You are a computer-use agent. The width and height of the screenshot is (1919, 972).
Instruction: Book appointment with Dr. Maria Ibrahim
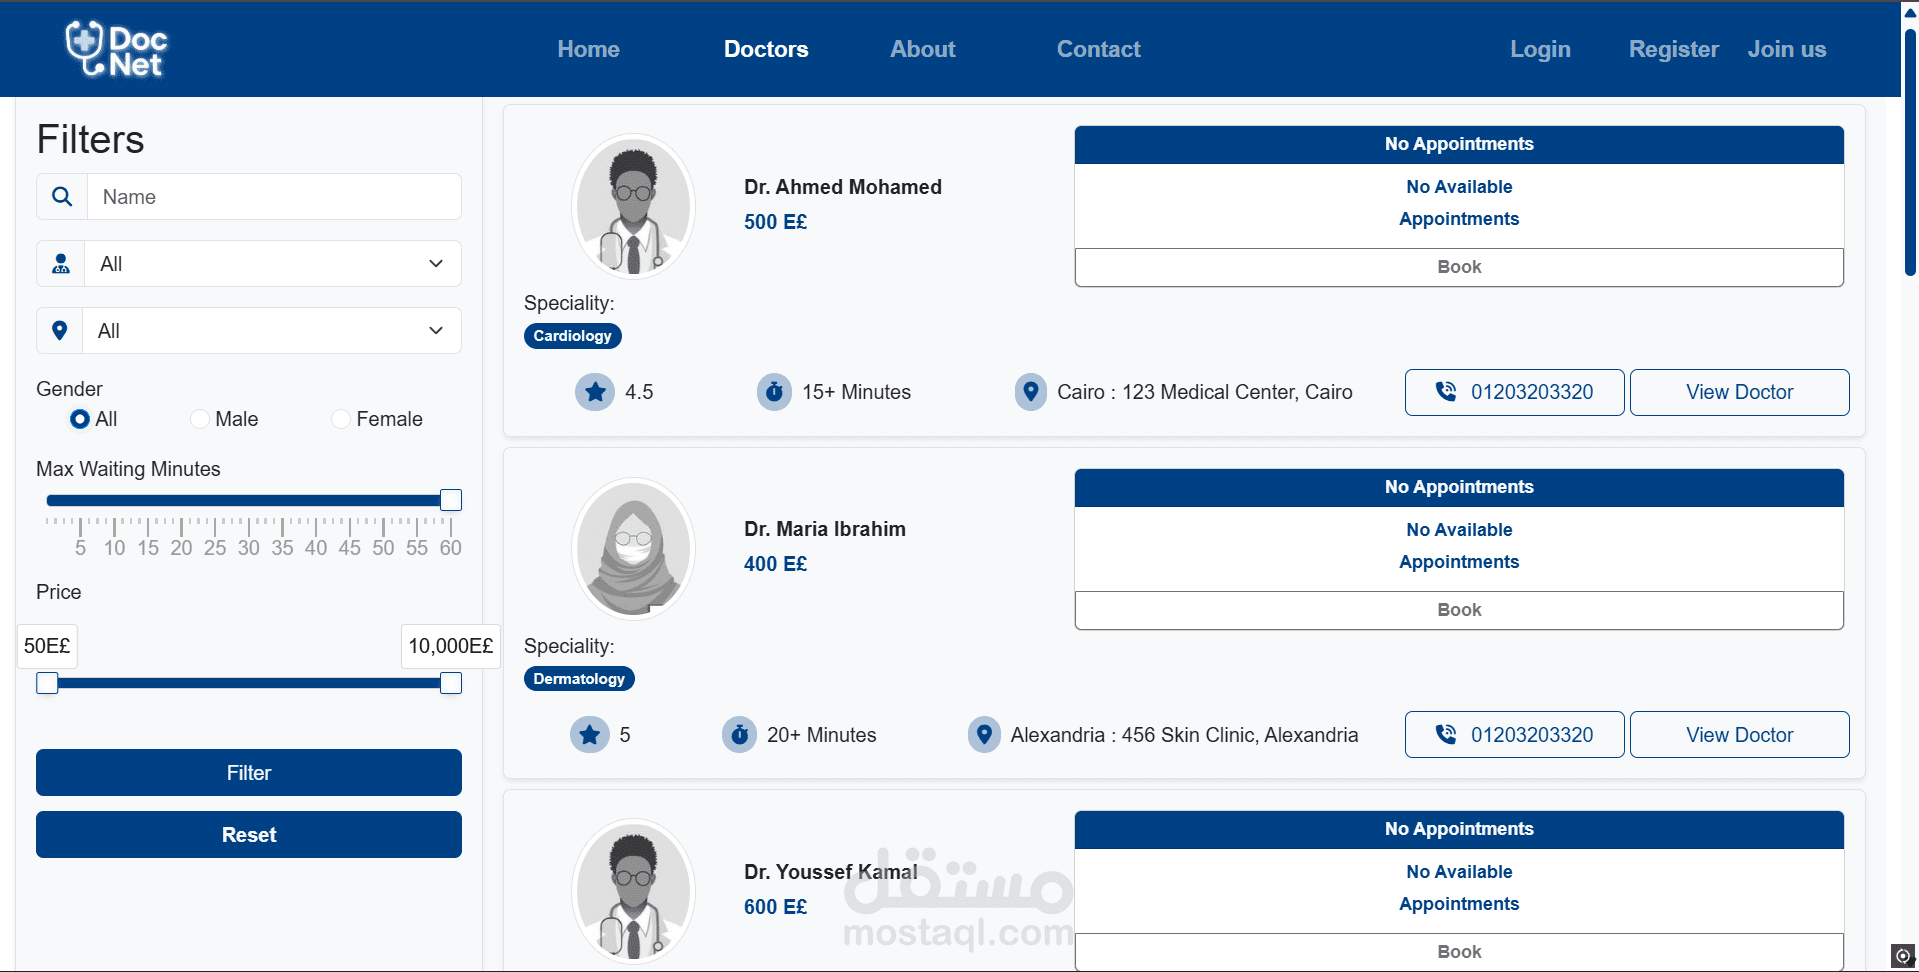1459,610
